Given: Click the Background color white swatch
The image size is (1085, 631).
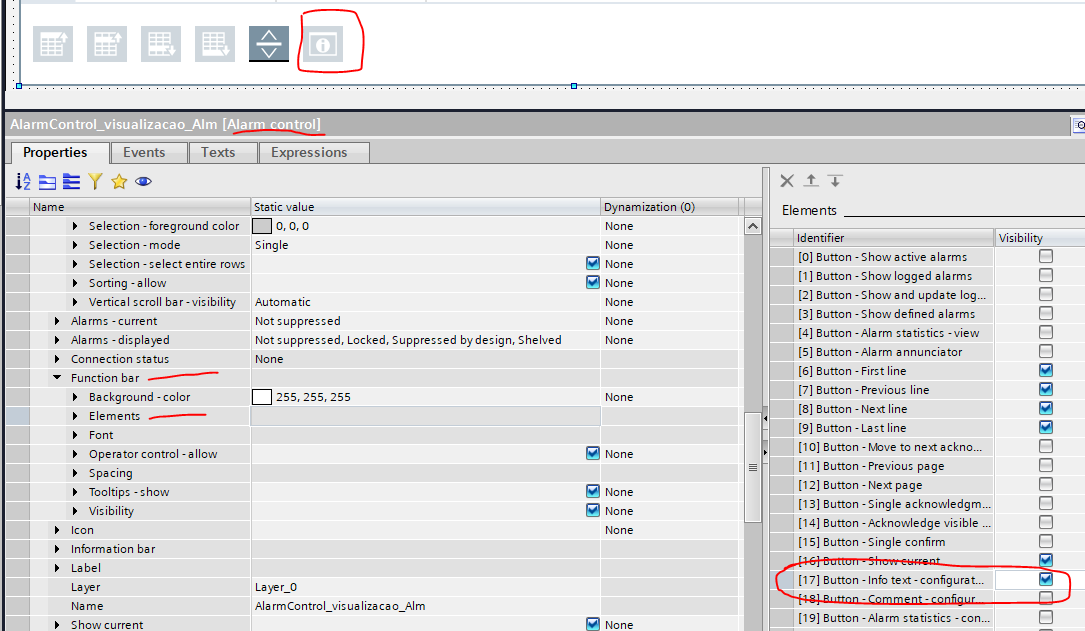Looking at the screenshot, I should pos(262,397).
